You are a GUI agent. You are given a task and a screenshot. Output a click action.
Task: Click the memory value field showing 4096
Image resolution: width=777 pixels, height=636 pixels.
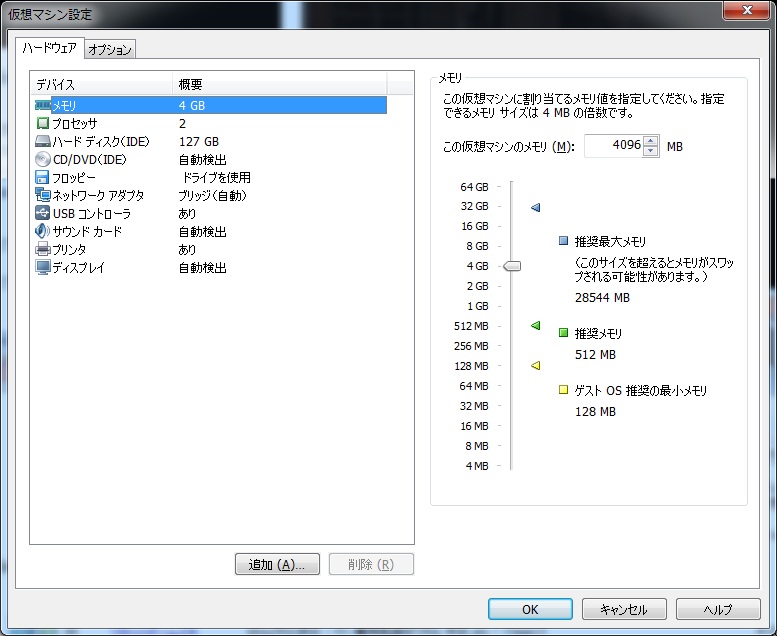point(613,146)
